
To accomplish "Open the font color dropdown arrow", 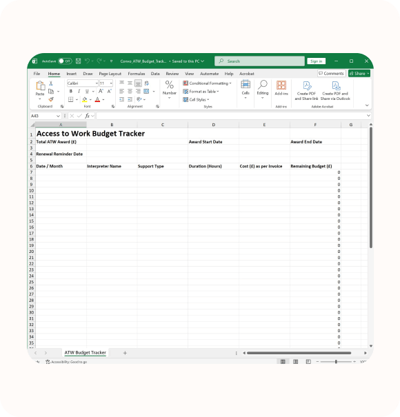I will point(103,99).
